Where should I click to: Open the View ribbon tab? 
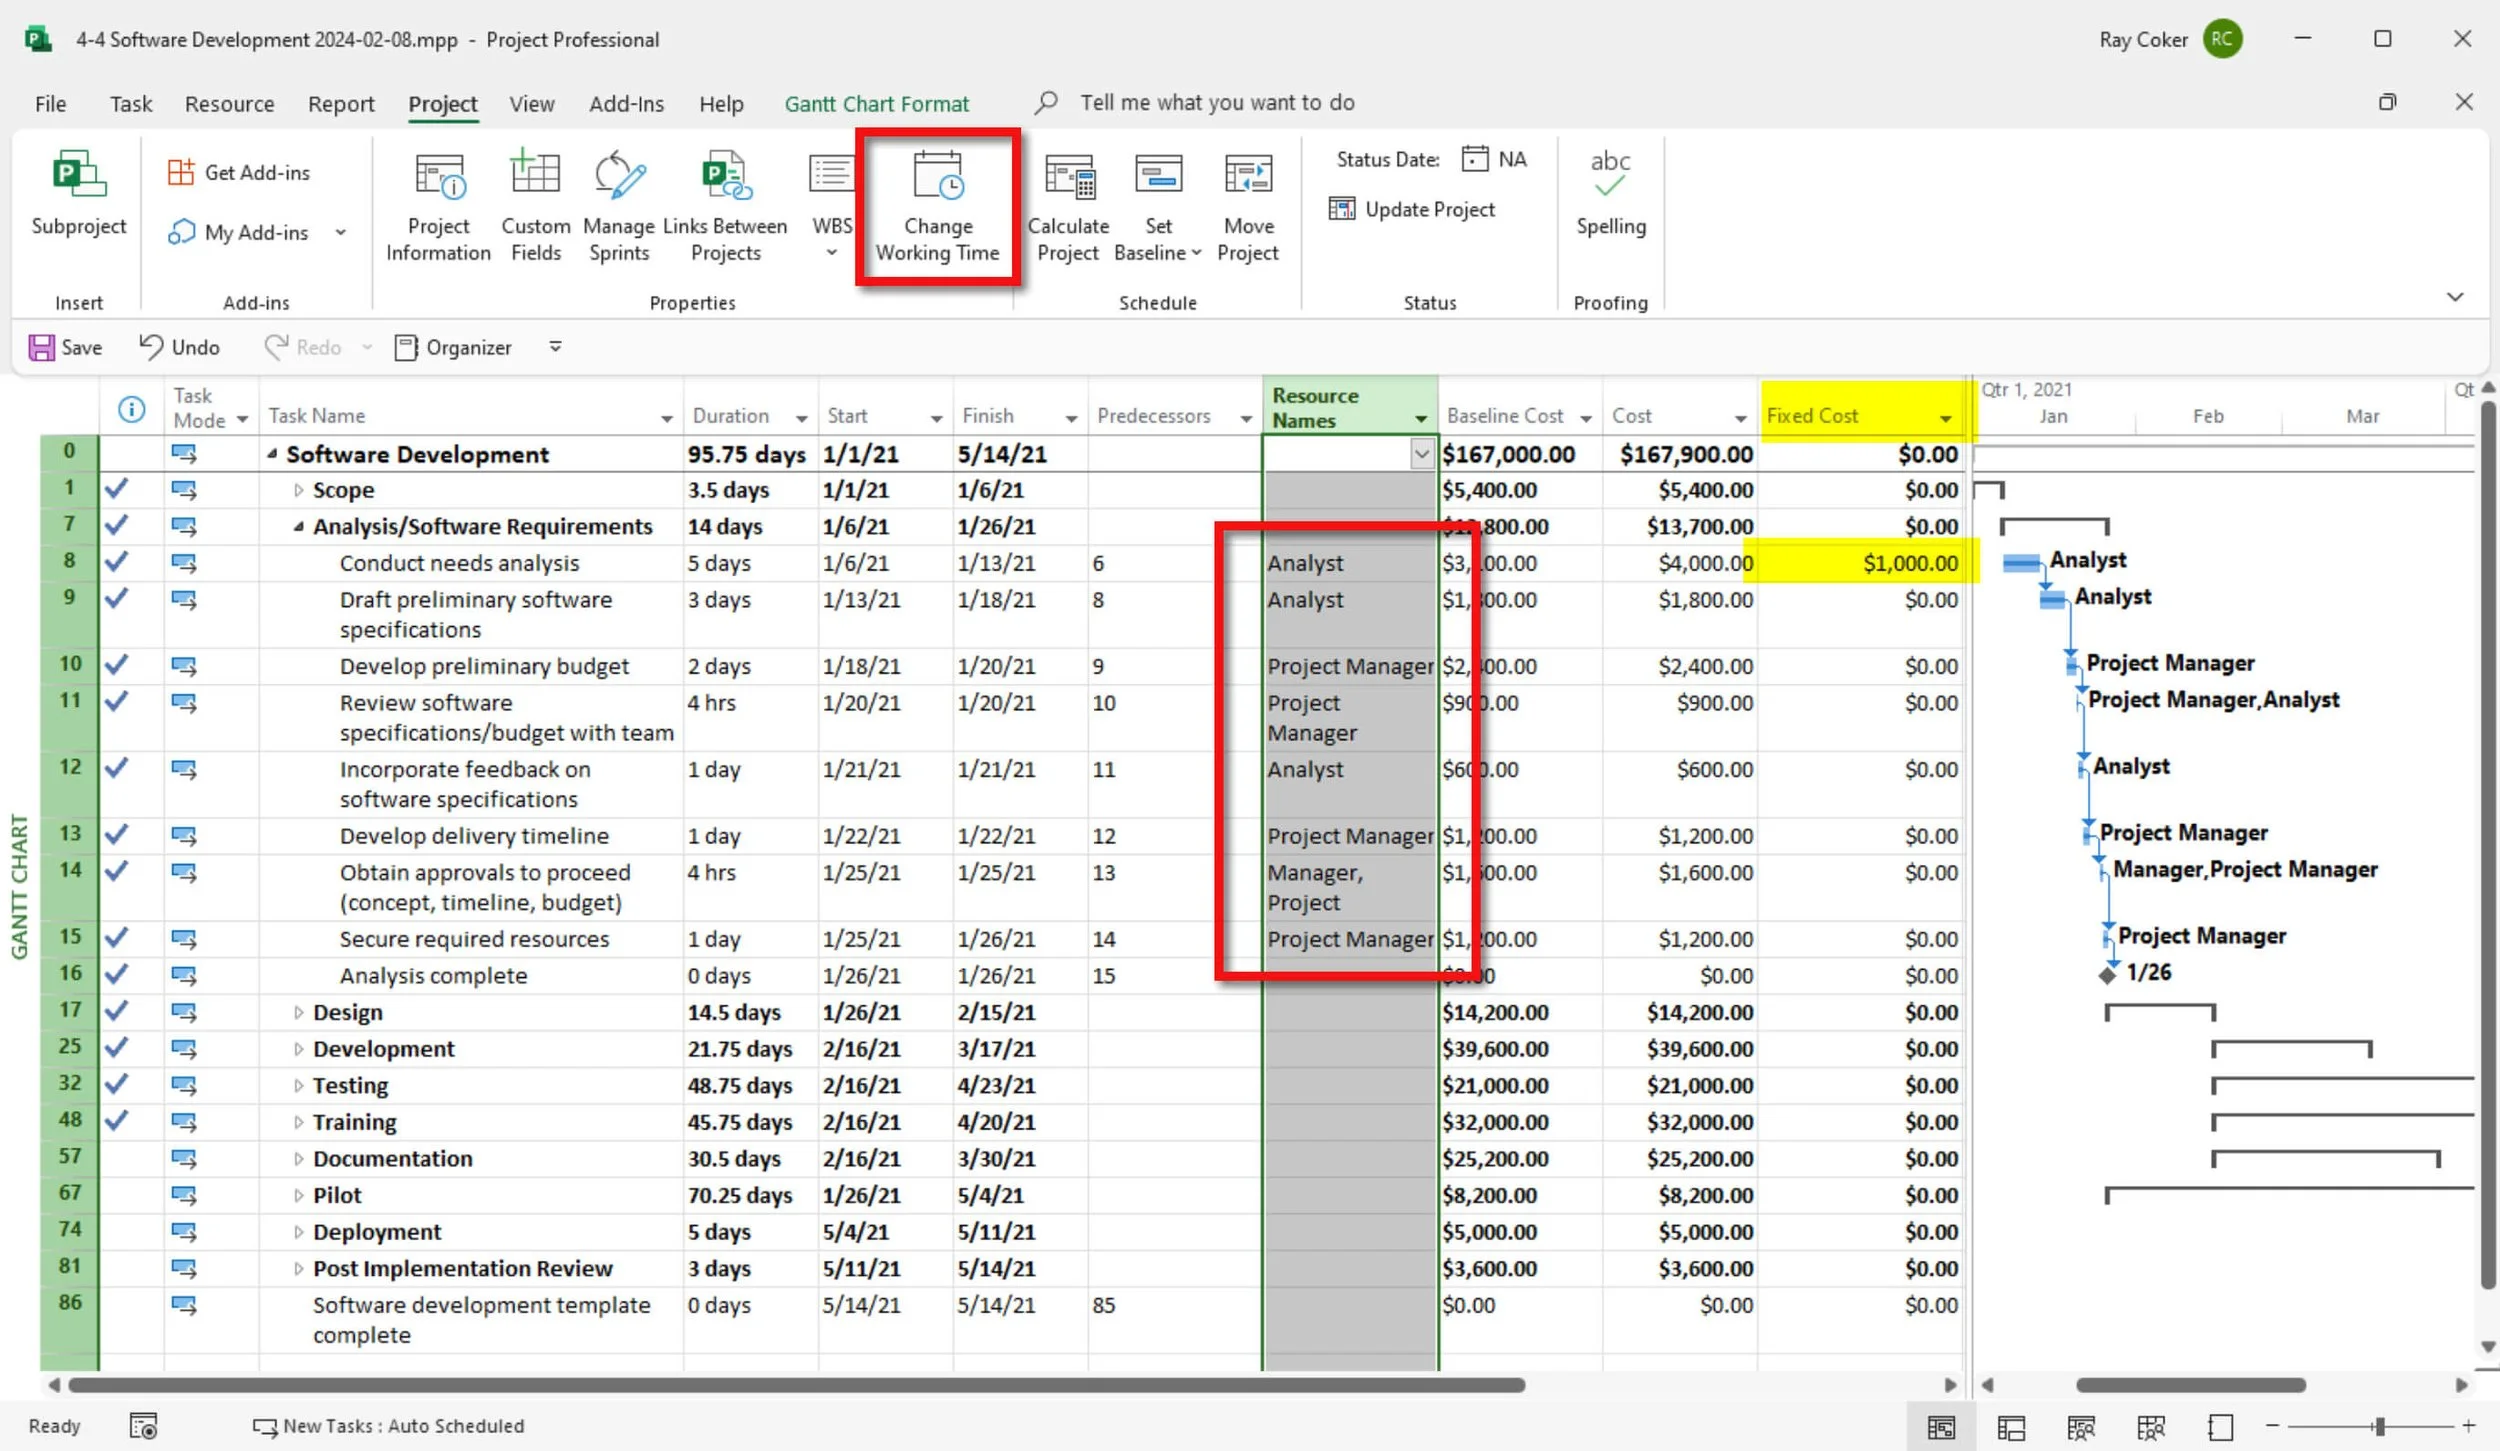click(531, 104)
